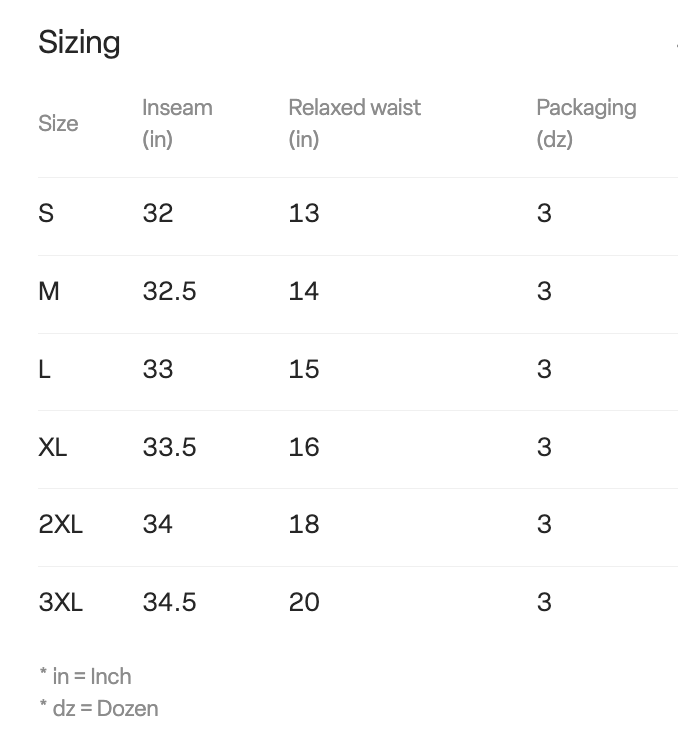678x738 pixels.
Task: Select the 2XL size row label
Action: pos(60,524)
